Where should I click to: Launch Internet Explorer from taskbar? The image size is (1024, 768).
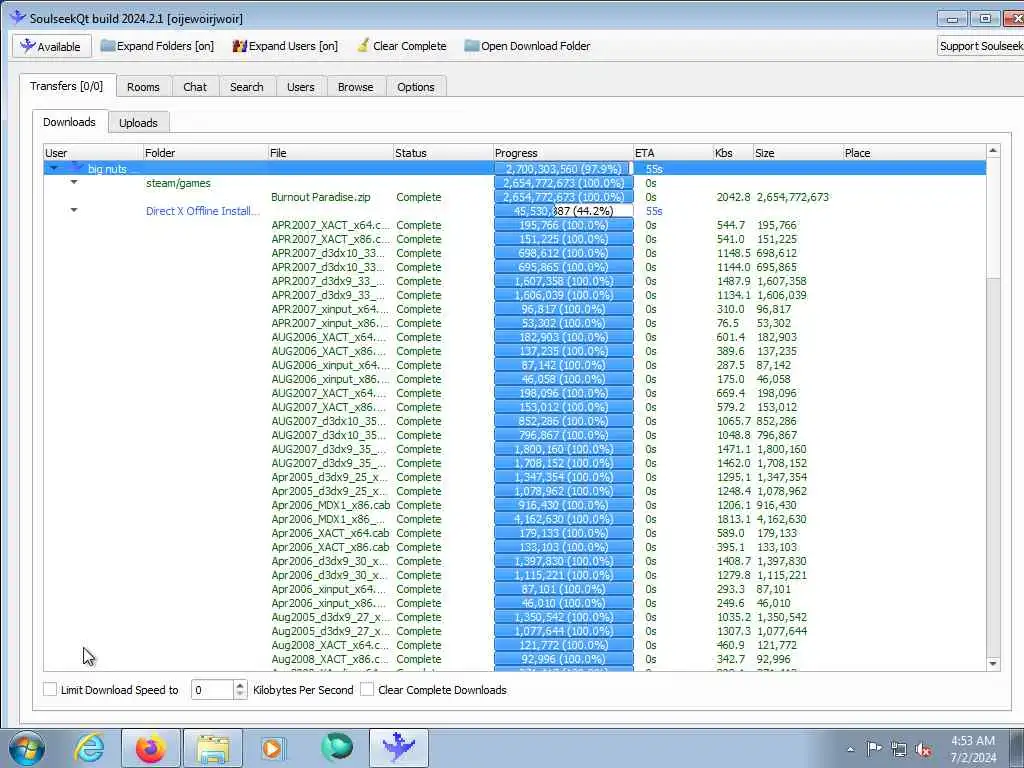point(88,748)
